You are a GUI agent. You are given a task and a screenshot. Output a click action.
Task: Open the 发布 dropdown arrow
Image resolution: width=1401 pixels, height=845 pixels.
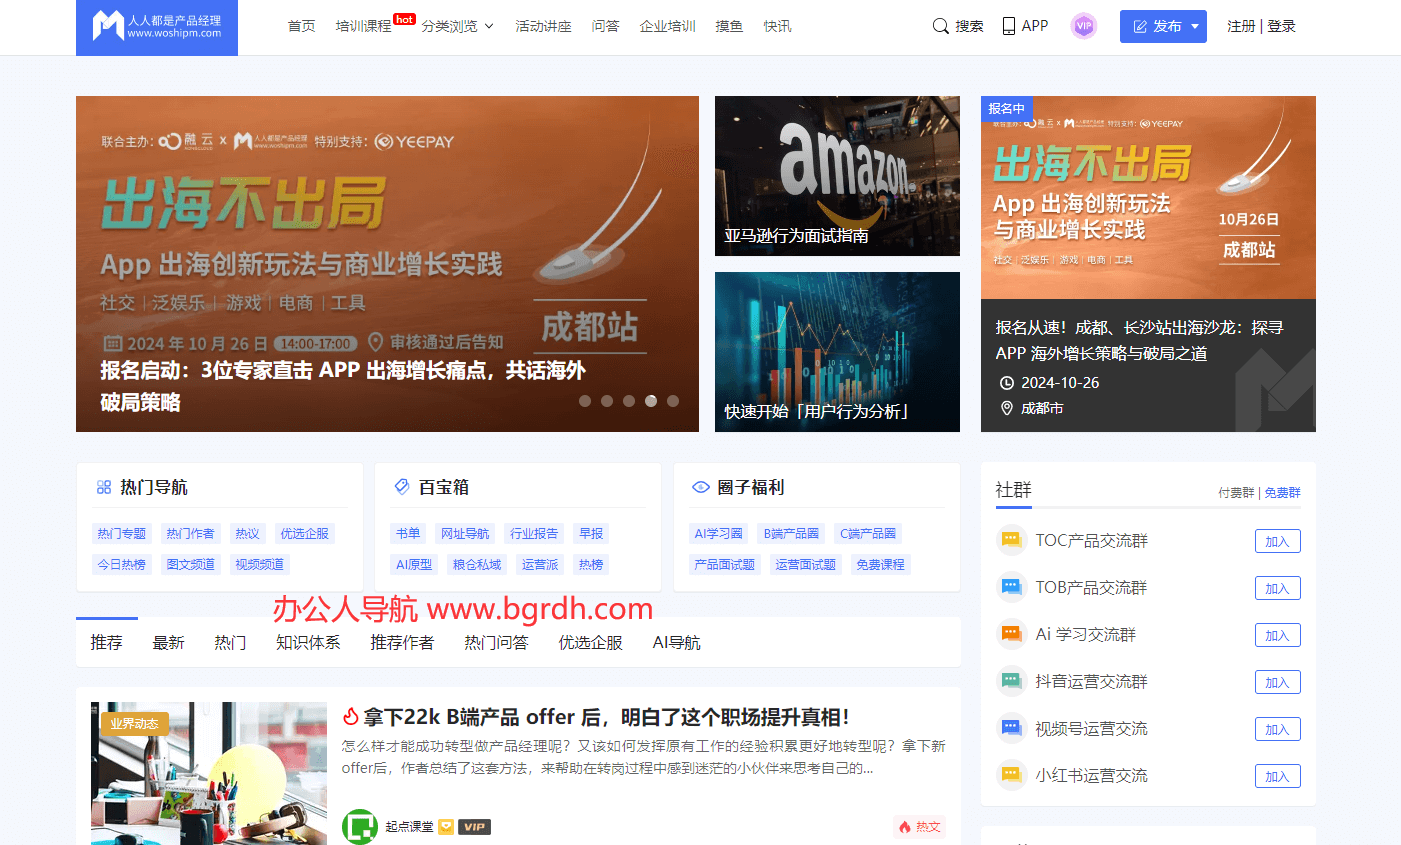(1193, 26)
